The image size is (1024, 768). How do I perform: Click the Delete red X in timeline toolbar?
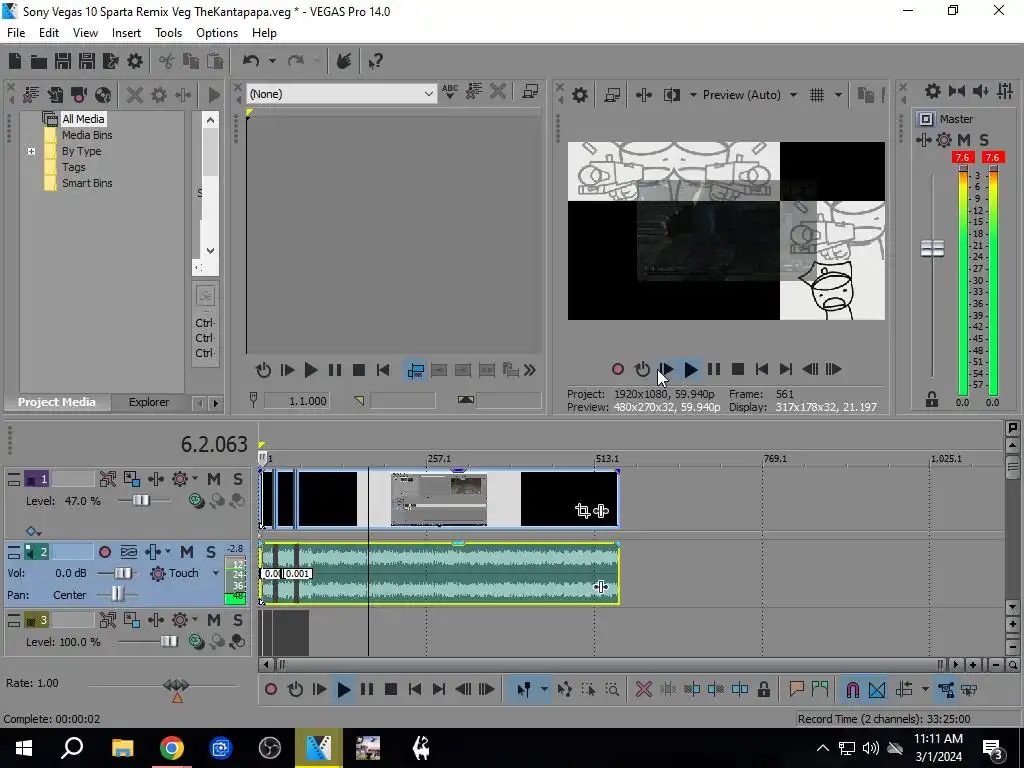644,689
